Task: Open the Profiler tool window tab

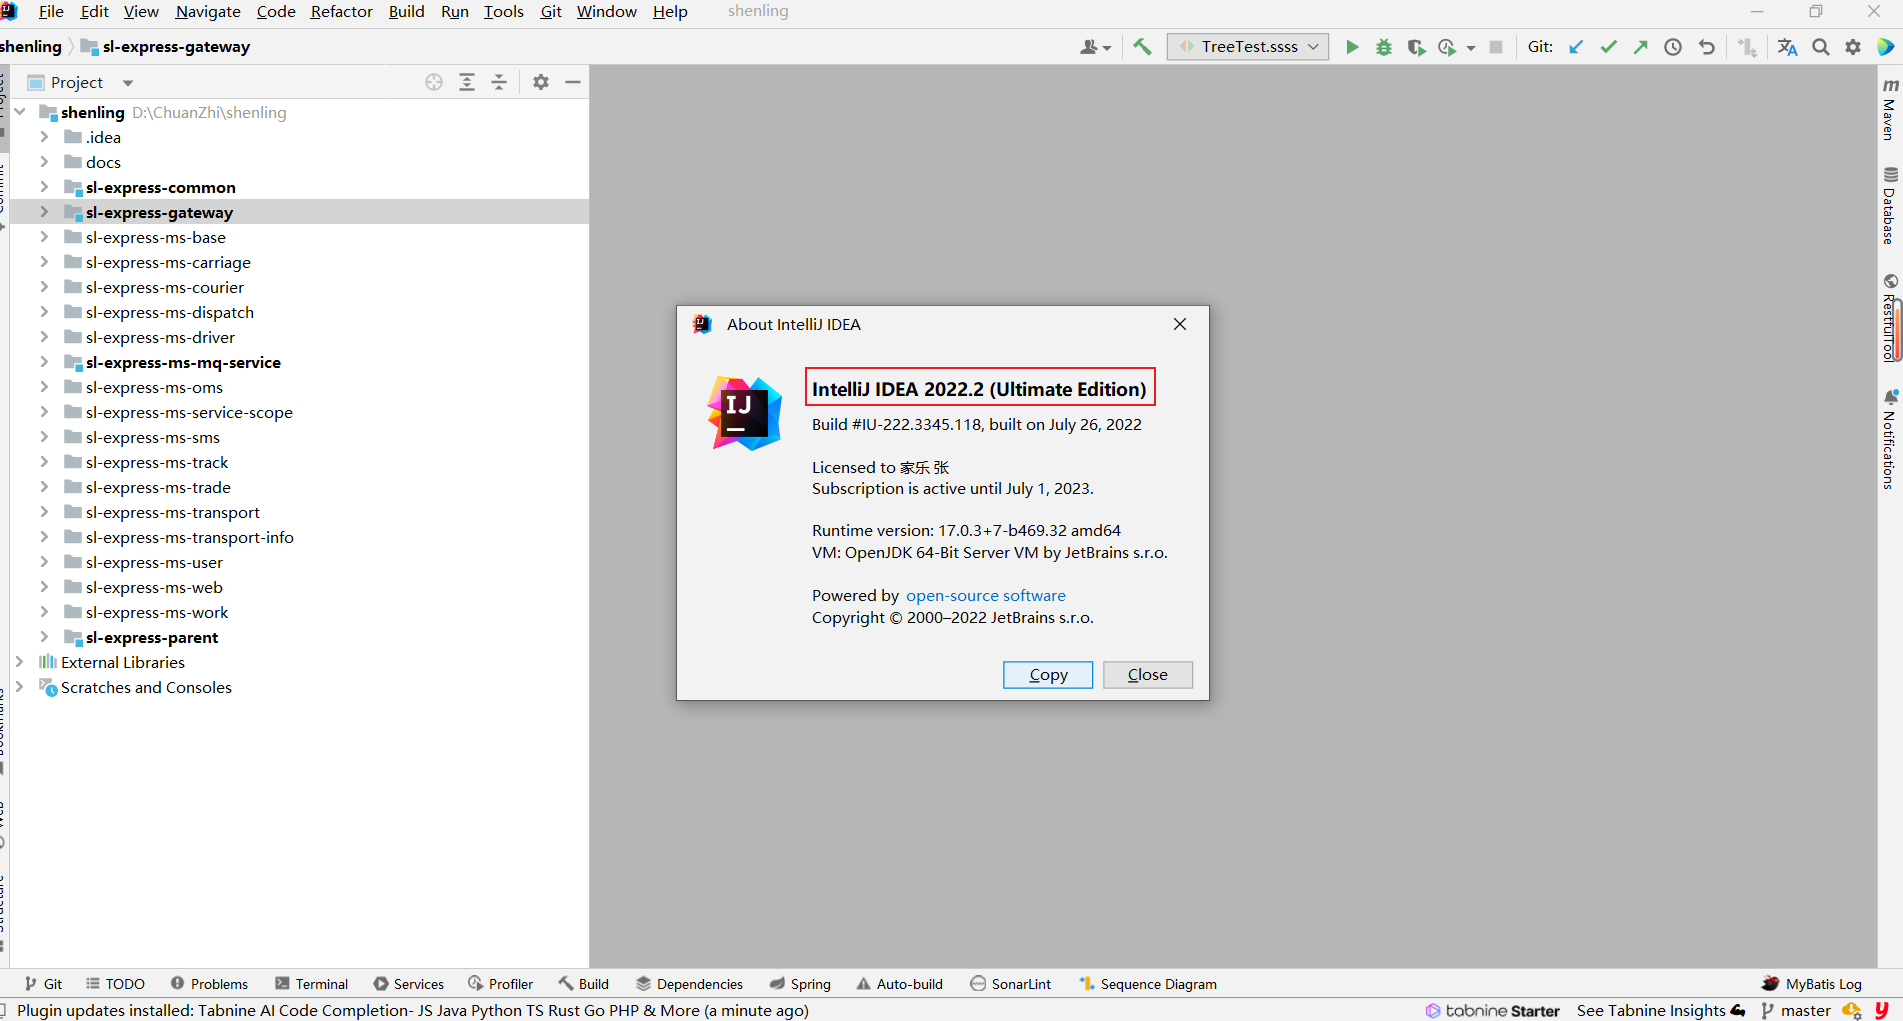Action: (501, 984)
